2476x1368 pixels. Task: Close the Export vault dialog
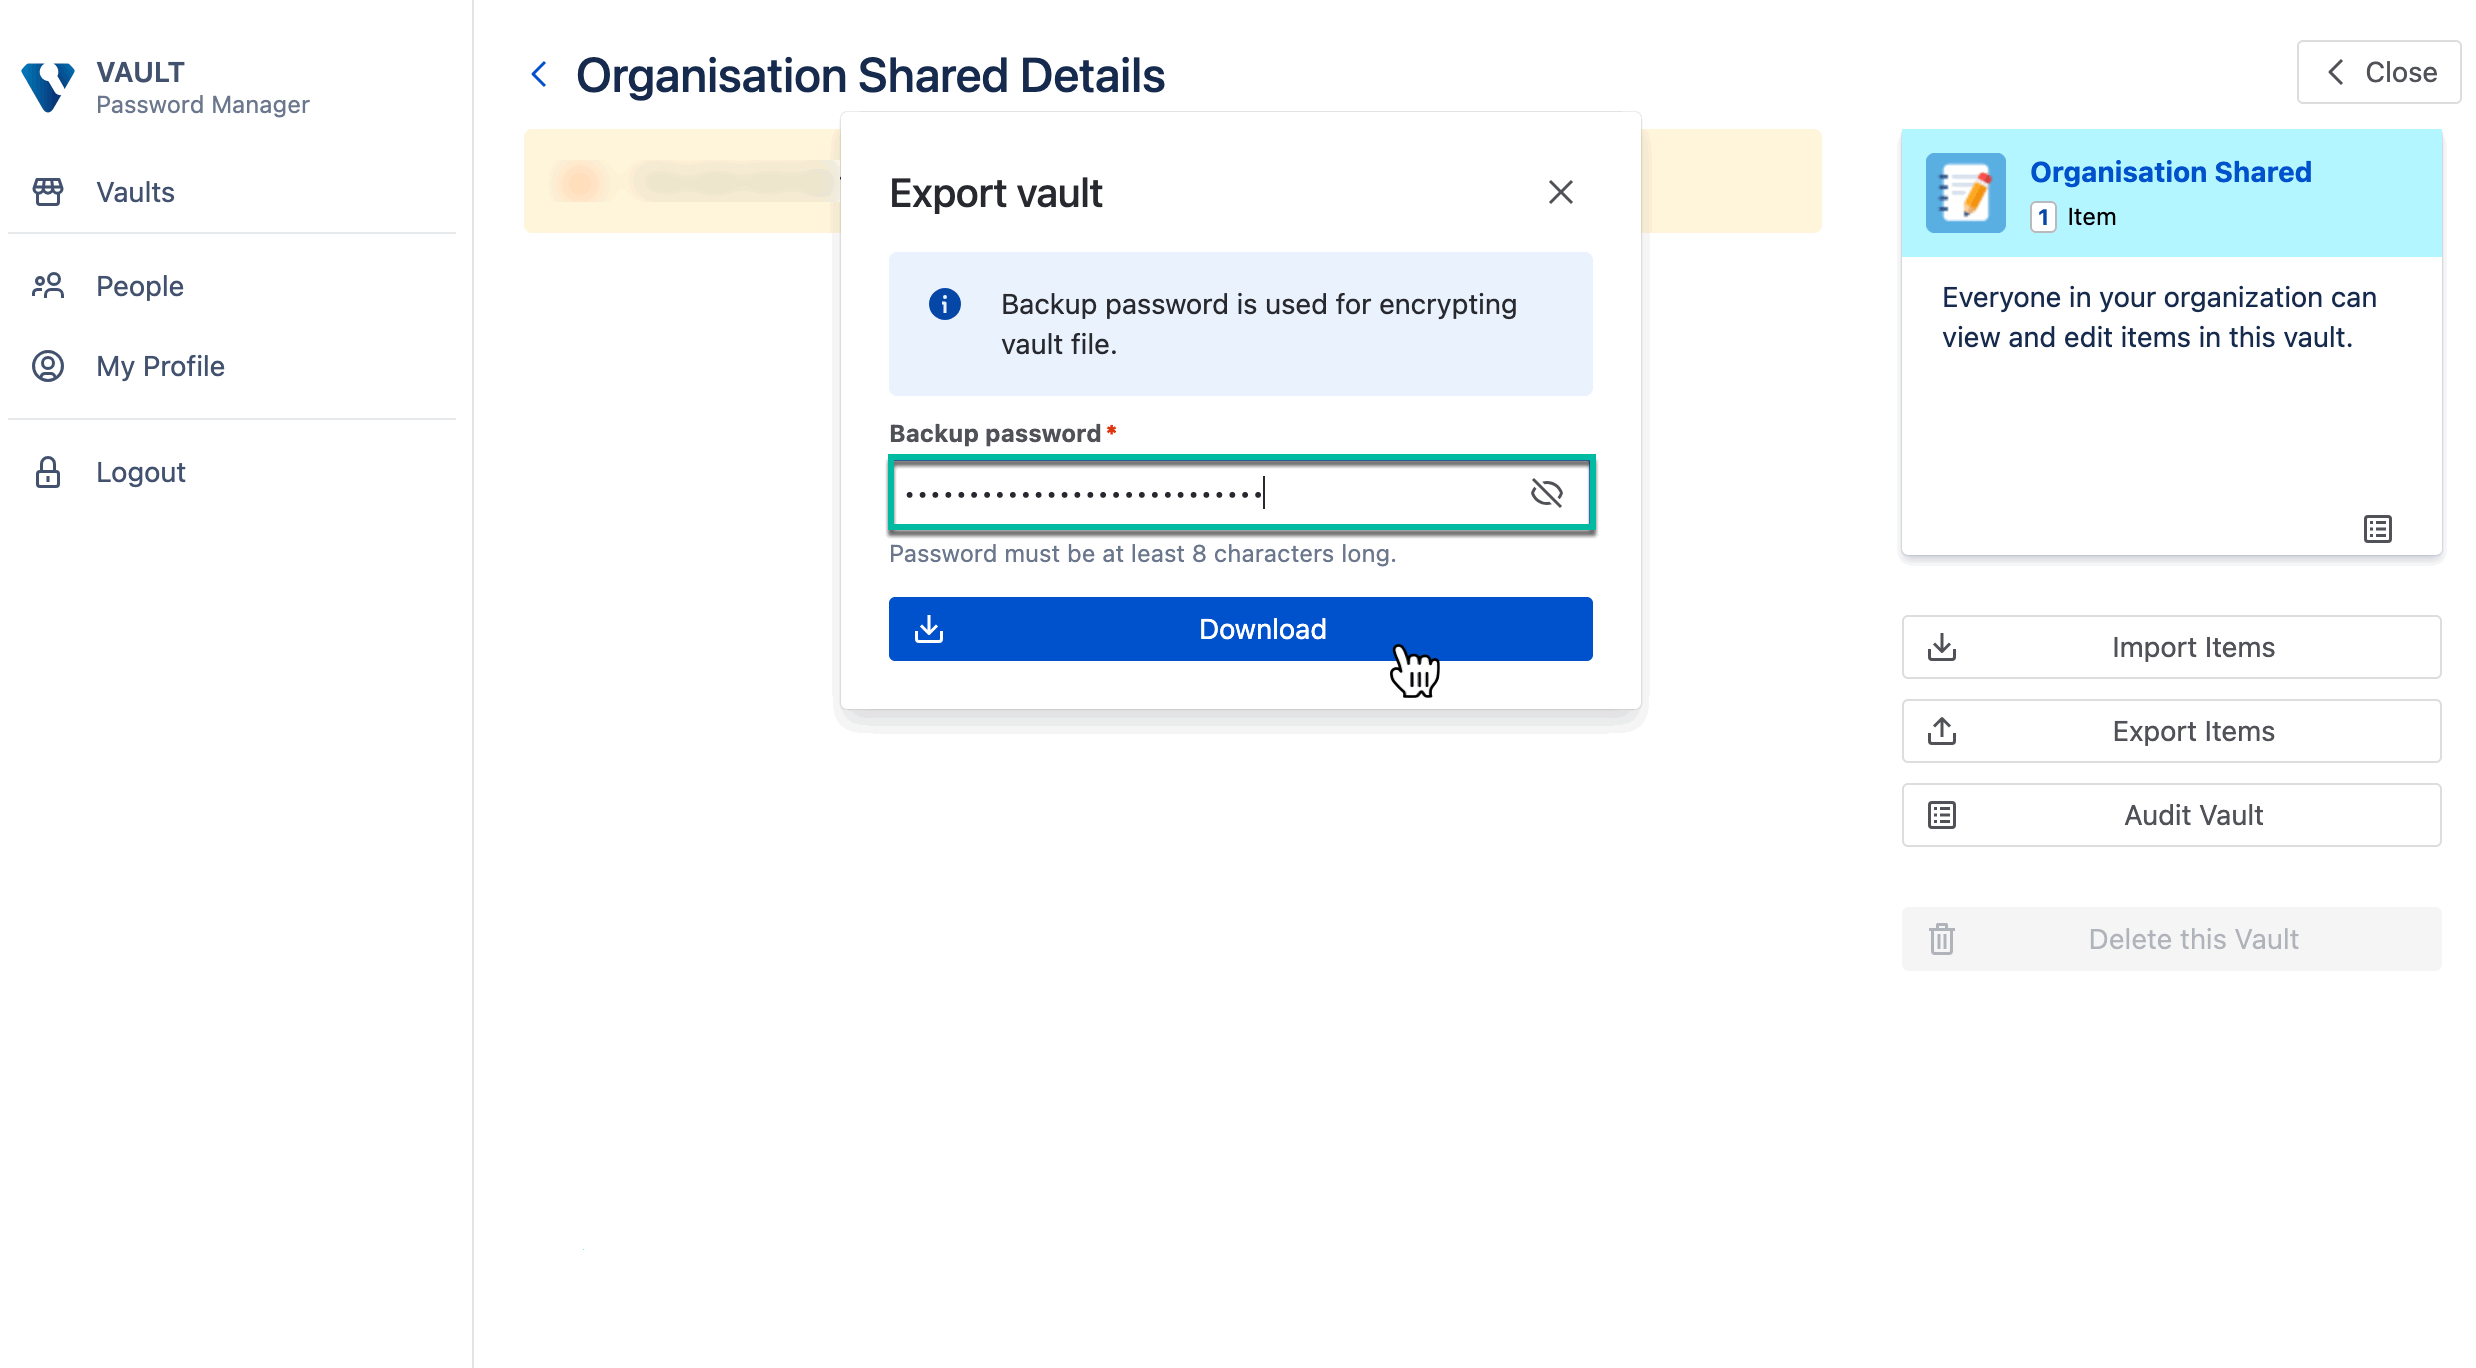(x=1560, y=192)
